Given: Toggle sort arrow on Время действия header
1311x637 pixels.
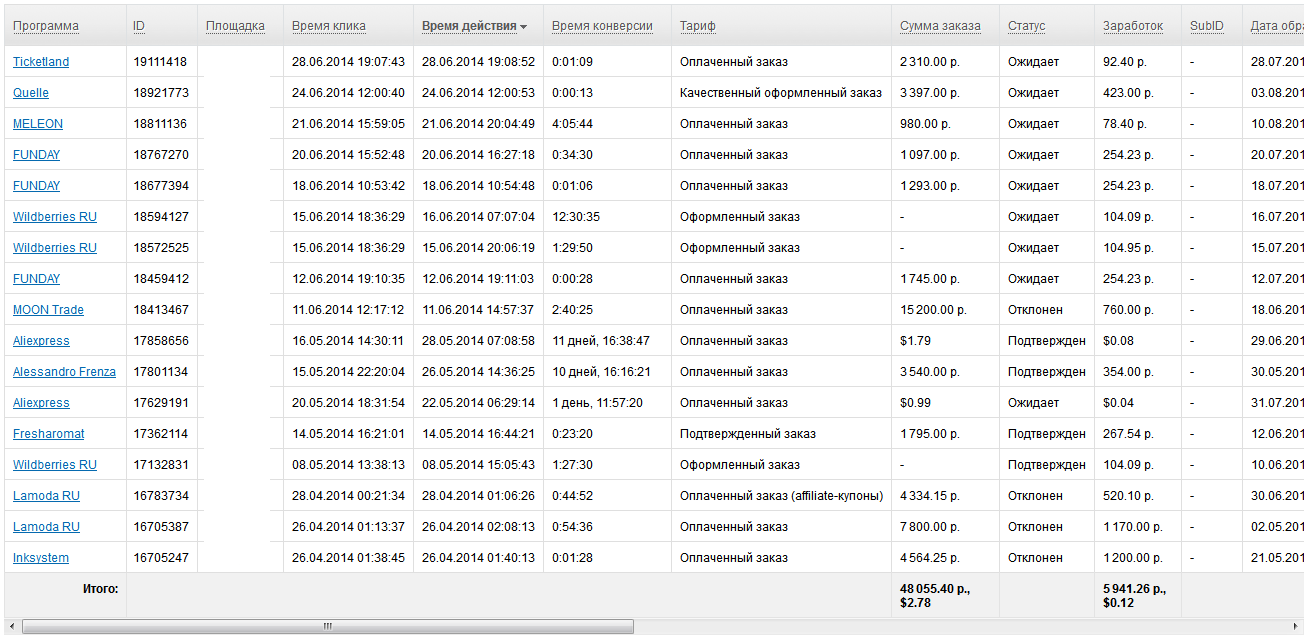Looking at the screenshot, I should [x=523, y=27].
